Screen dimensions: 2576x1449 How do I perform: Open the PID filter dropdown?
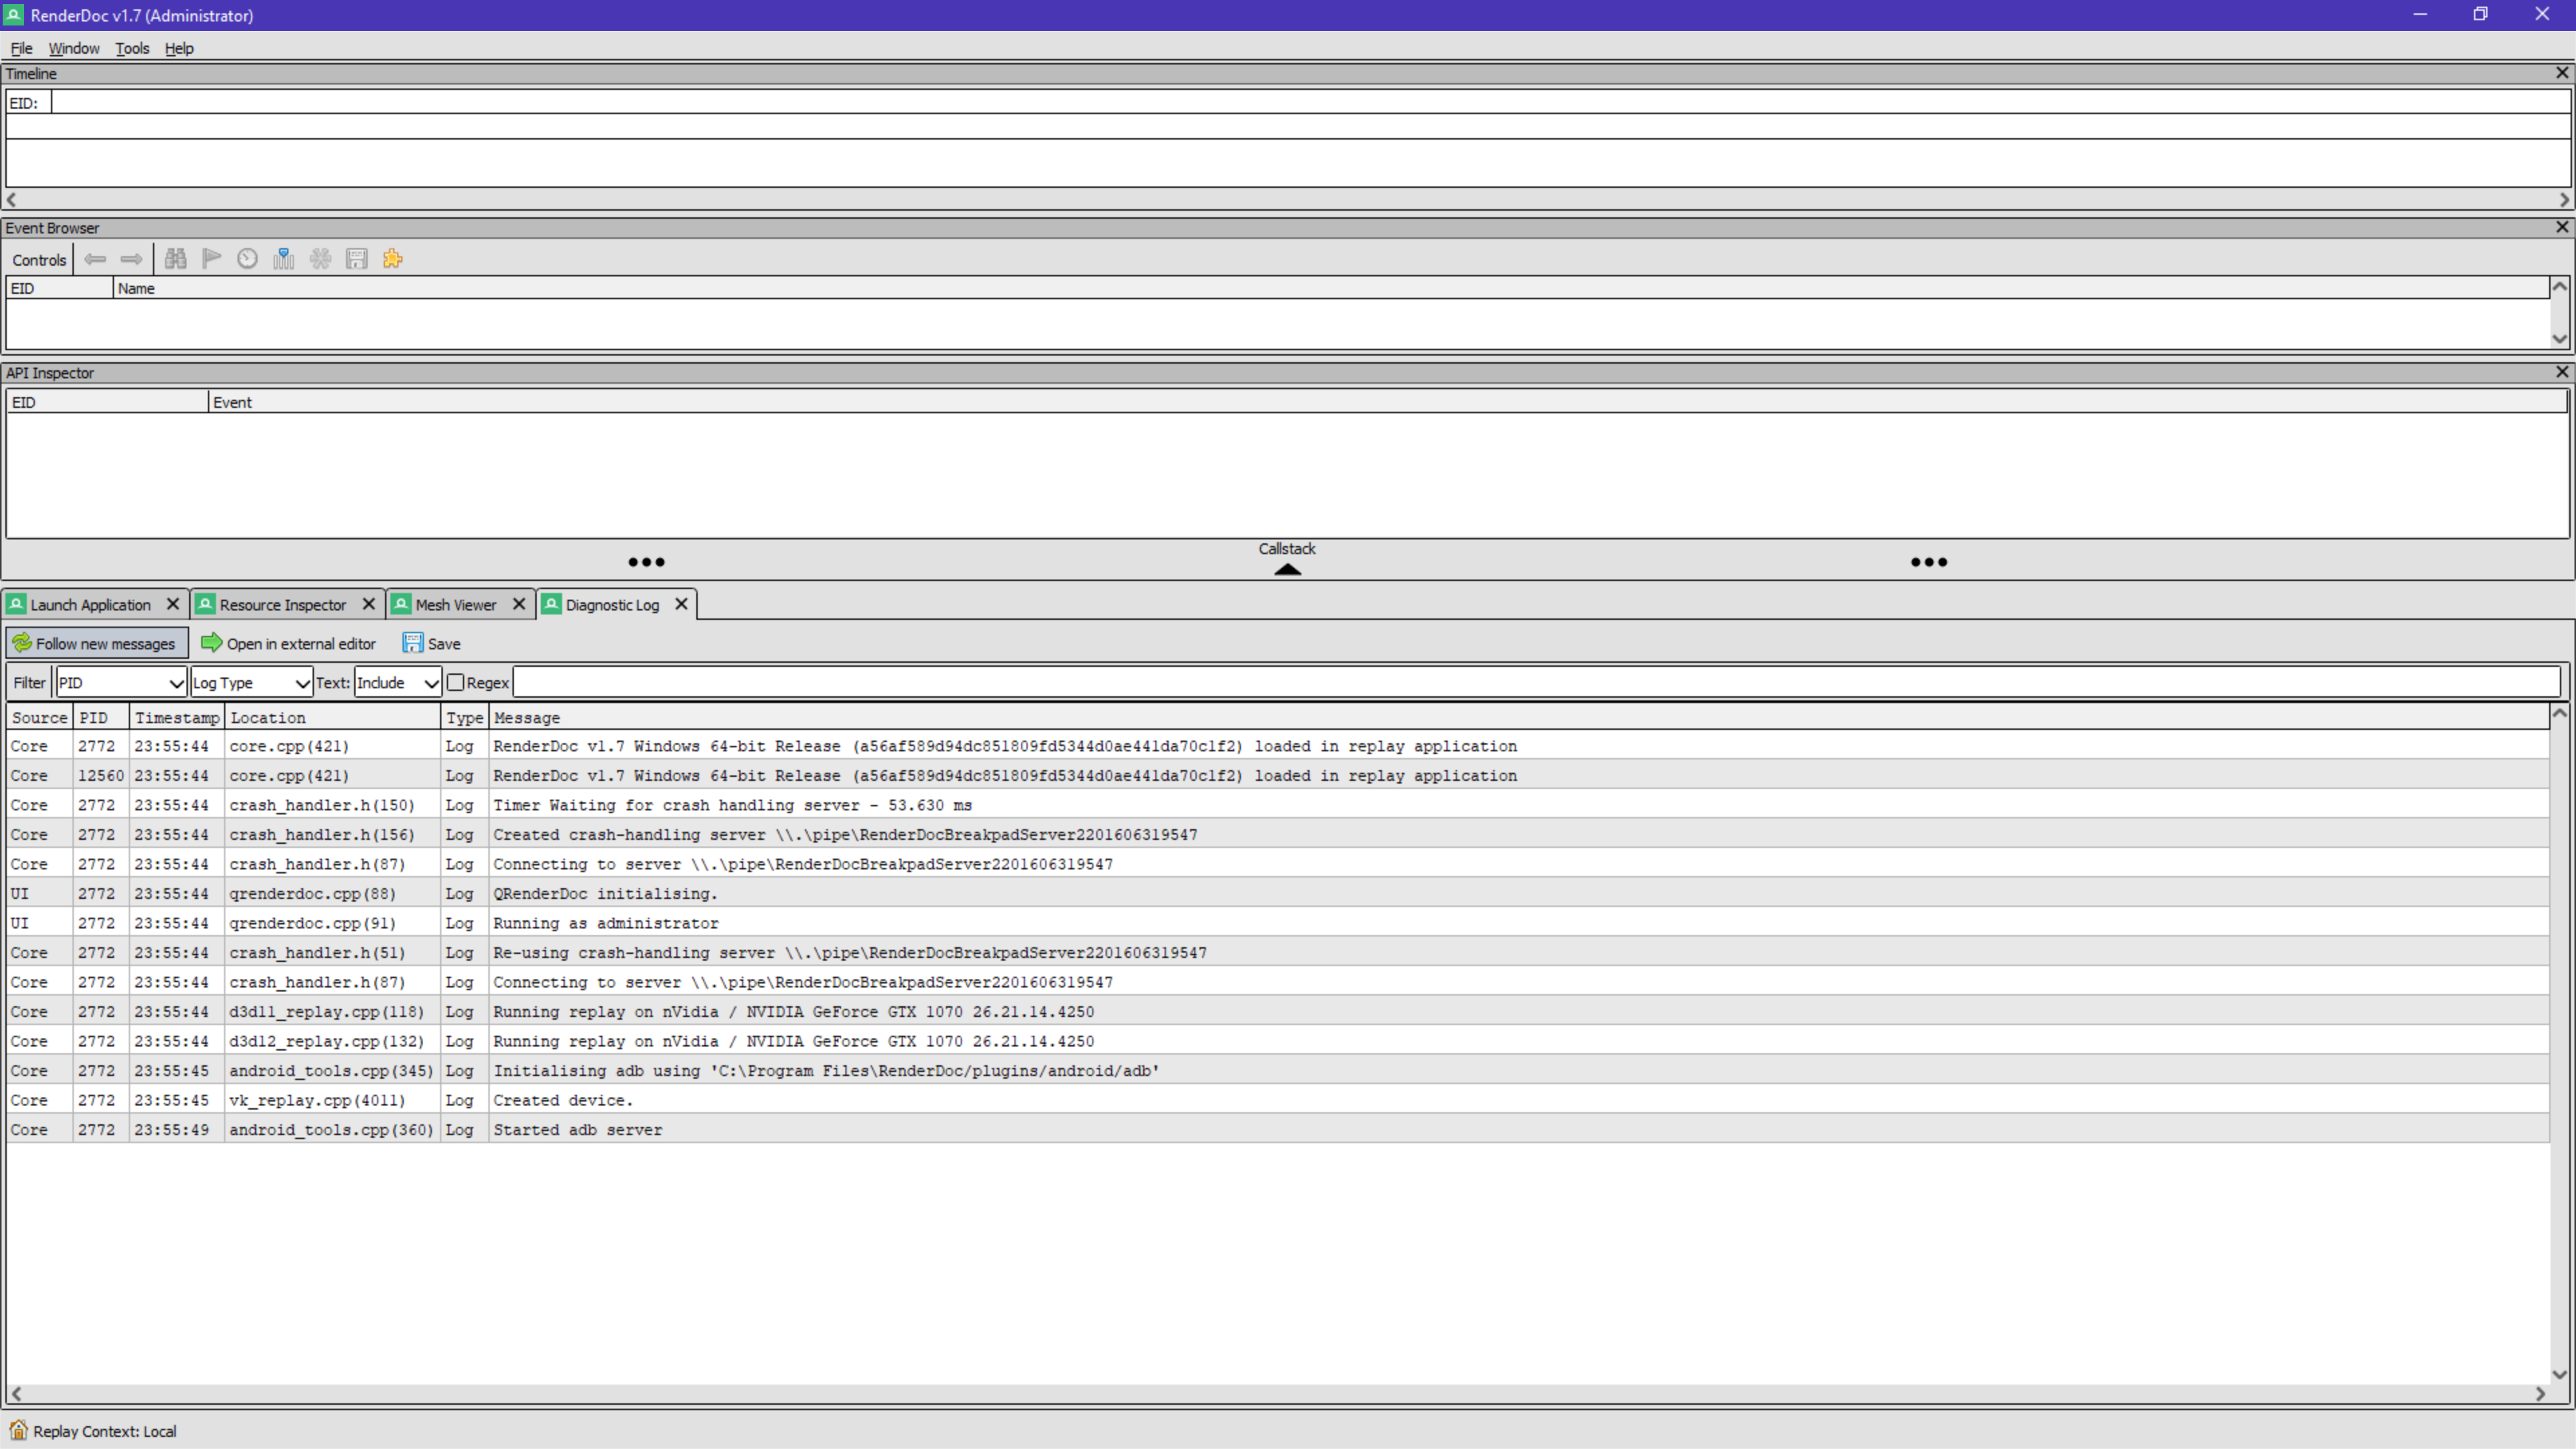pyautogui.click(x=121, y=683)
